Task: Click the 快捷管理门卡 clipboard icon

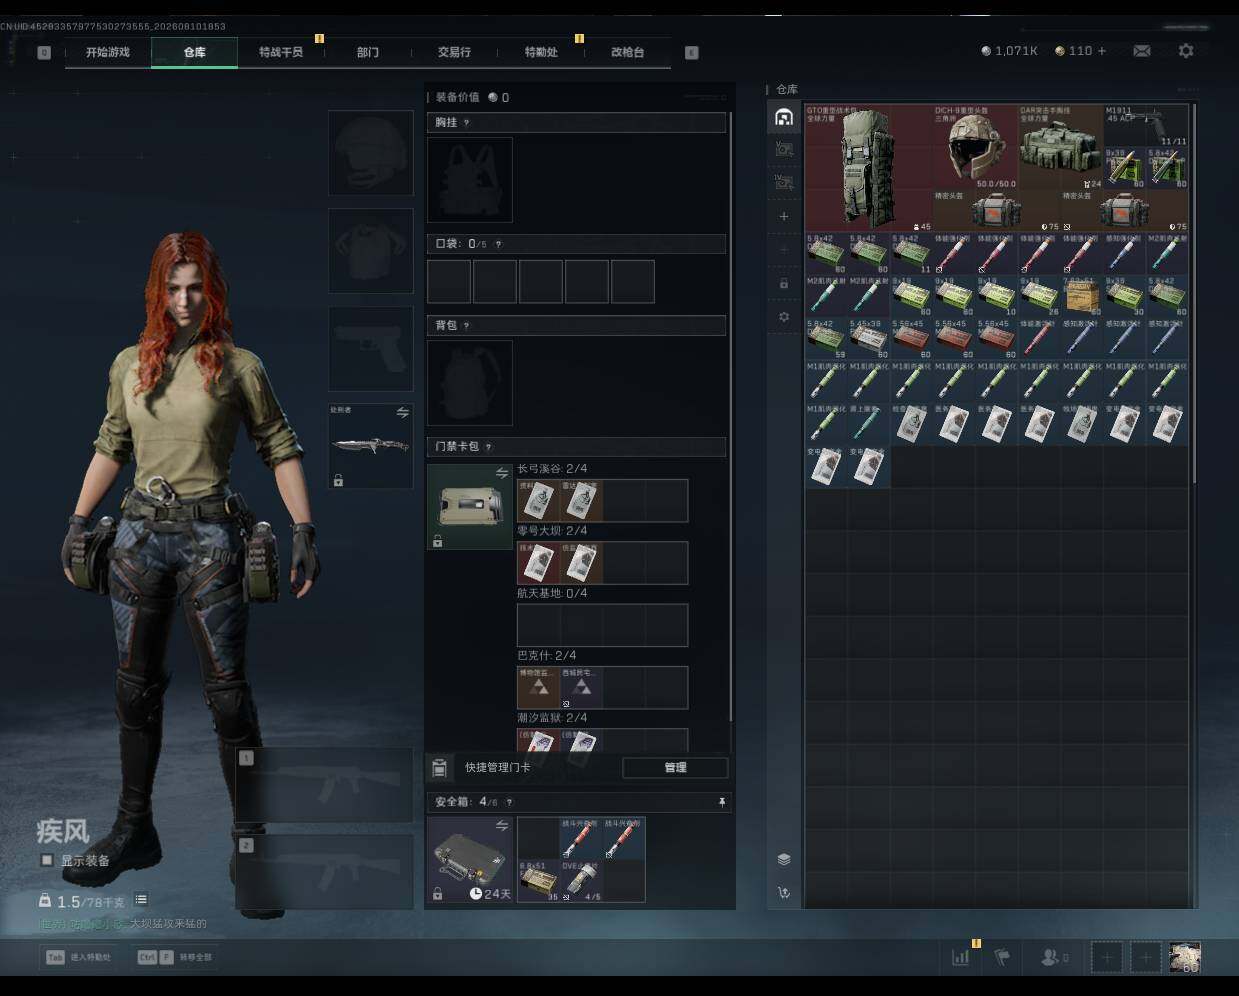Action: coord(439,768)
